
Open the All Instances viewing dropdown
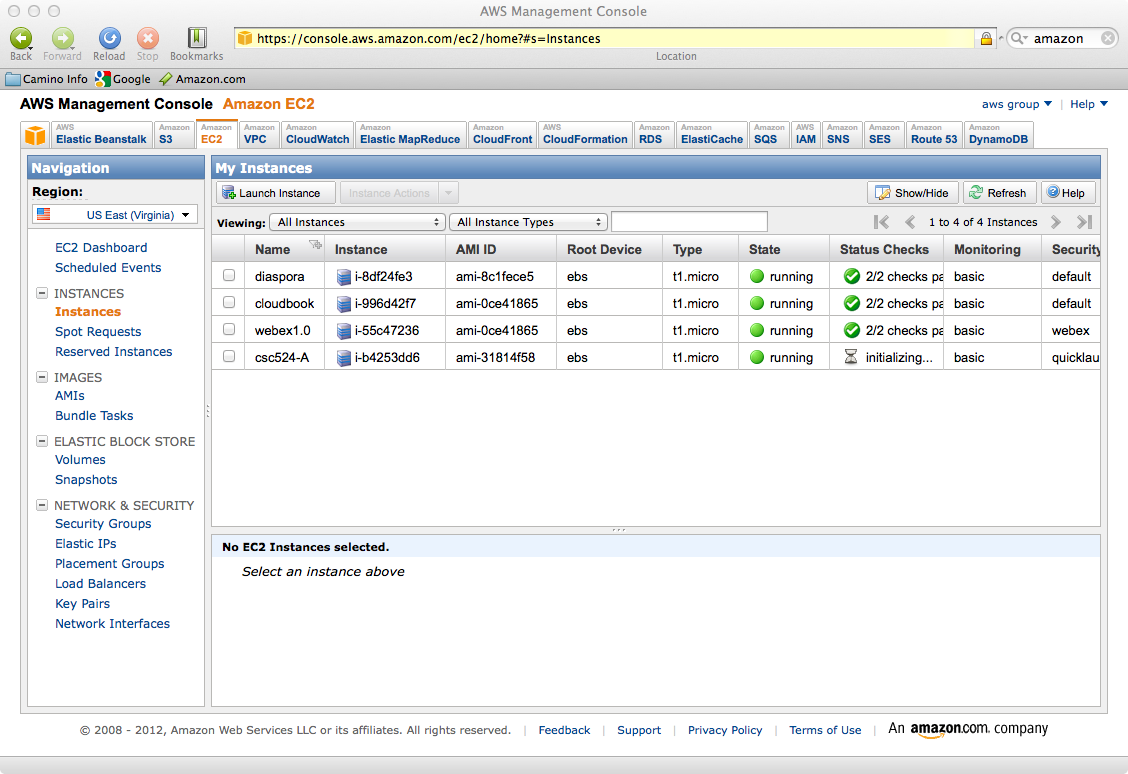[x=358, y=222]
